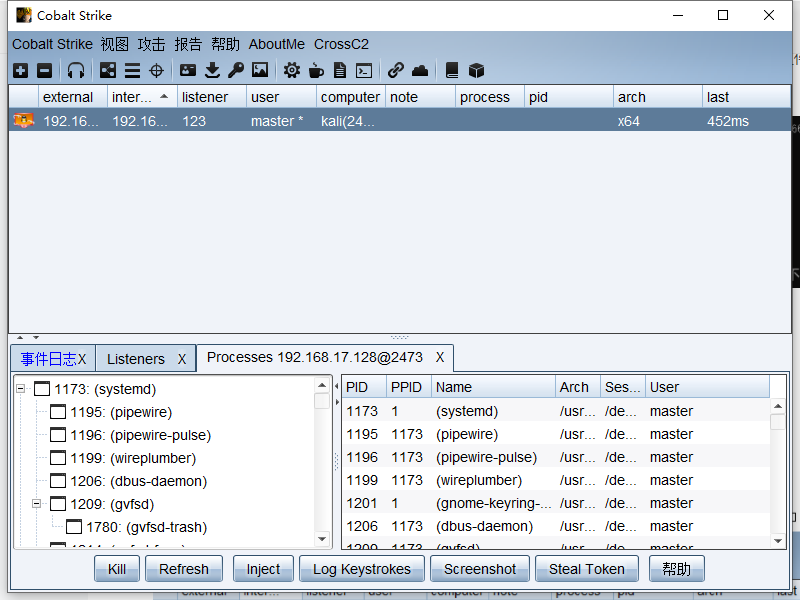Image resolution: width=800 pixels, height=600 pixels.
Task: Open keystrokes key icon
Action: (x=236, y=70)
